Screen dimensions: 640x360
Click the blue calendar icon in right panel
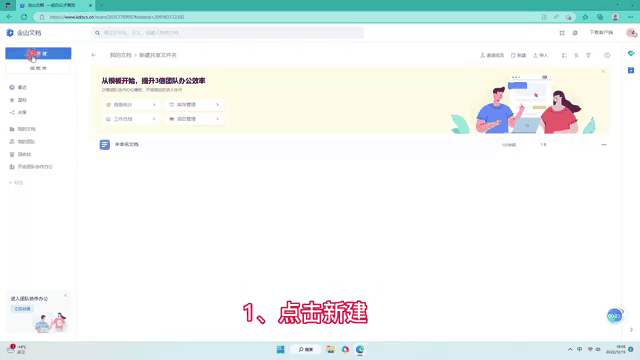tap(631, 71)
